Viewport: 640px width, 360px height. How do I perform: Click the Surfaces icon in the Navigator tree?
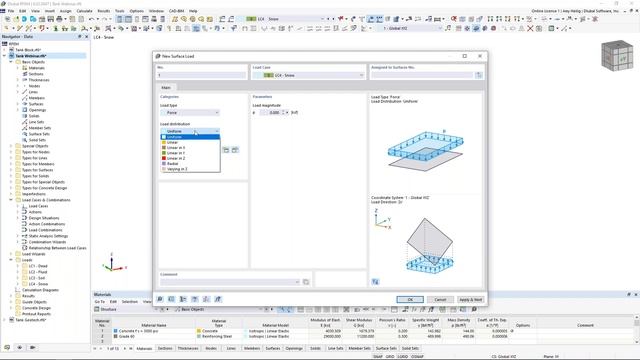tap(24, 104)
